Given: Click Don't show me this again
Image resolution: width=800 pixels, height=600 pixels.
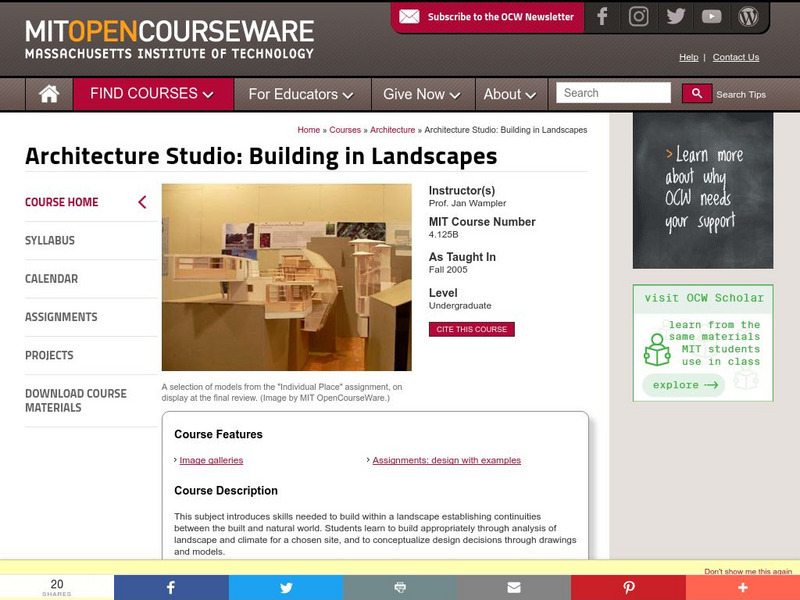Looking at the screenshot, I should pyautogui.click(x=748, y=571).
